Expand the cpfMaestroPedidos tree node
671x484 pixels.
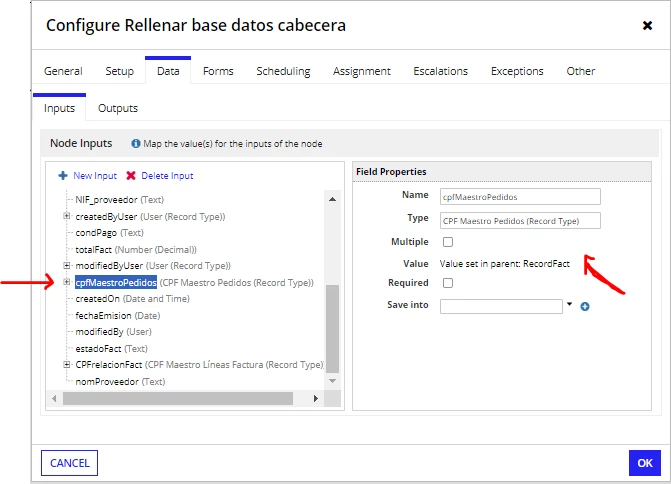pyautogui.click(x=67, y=282)
